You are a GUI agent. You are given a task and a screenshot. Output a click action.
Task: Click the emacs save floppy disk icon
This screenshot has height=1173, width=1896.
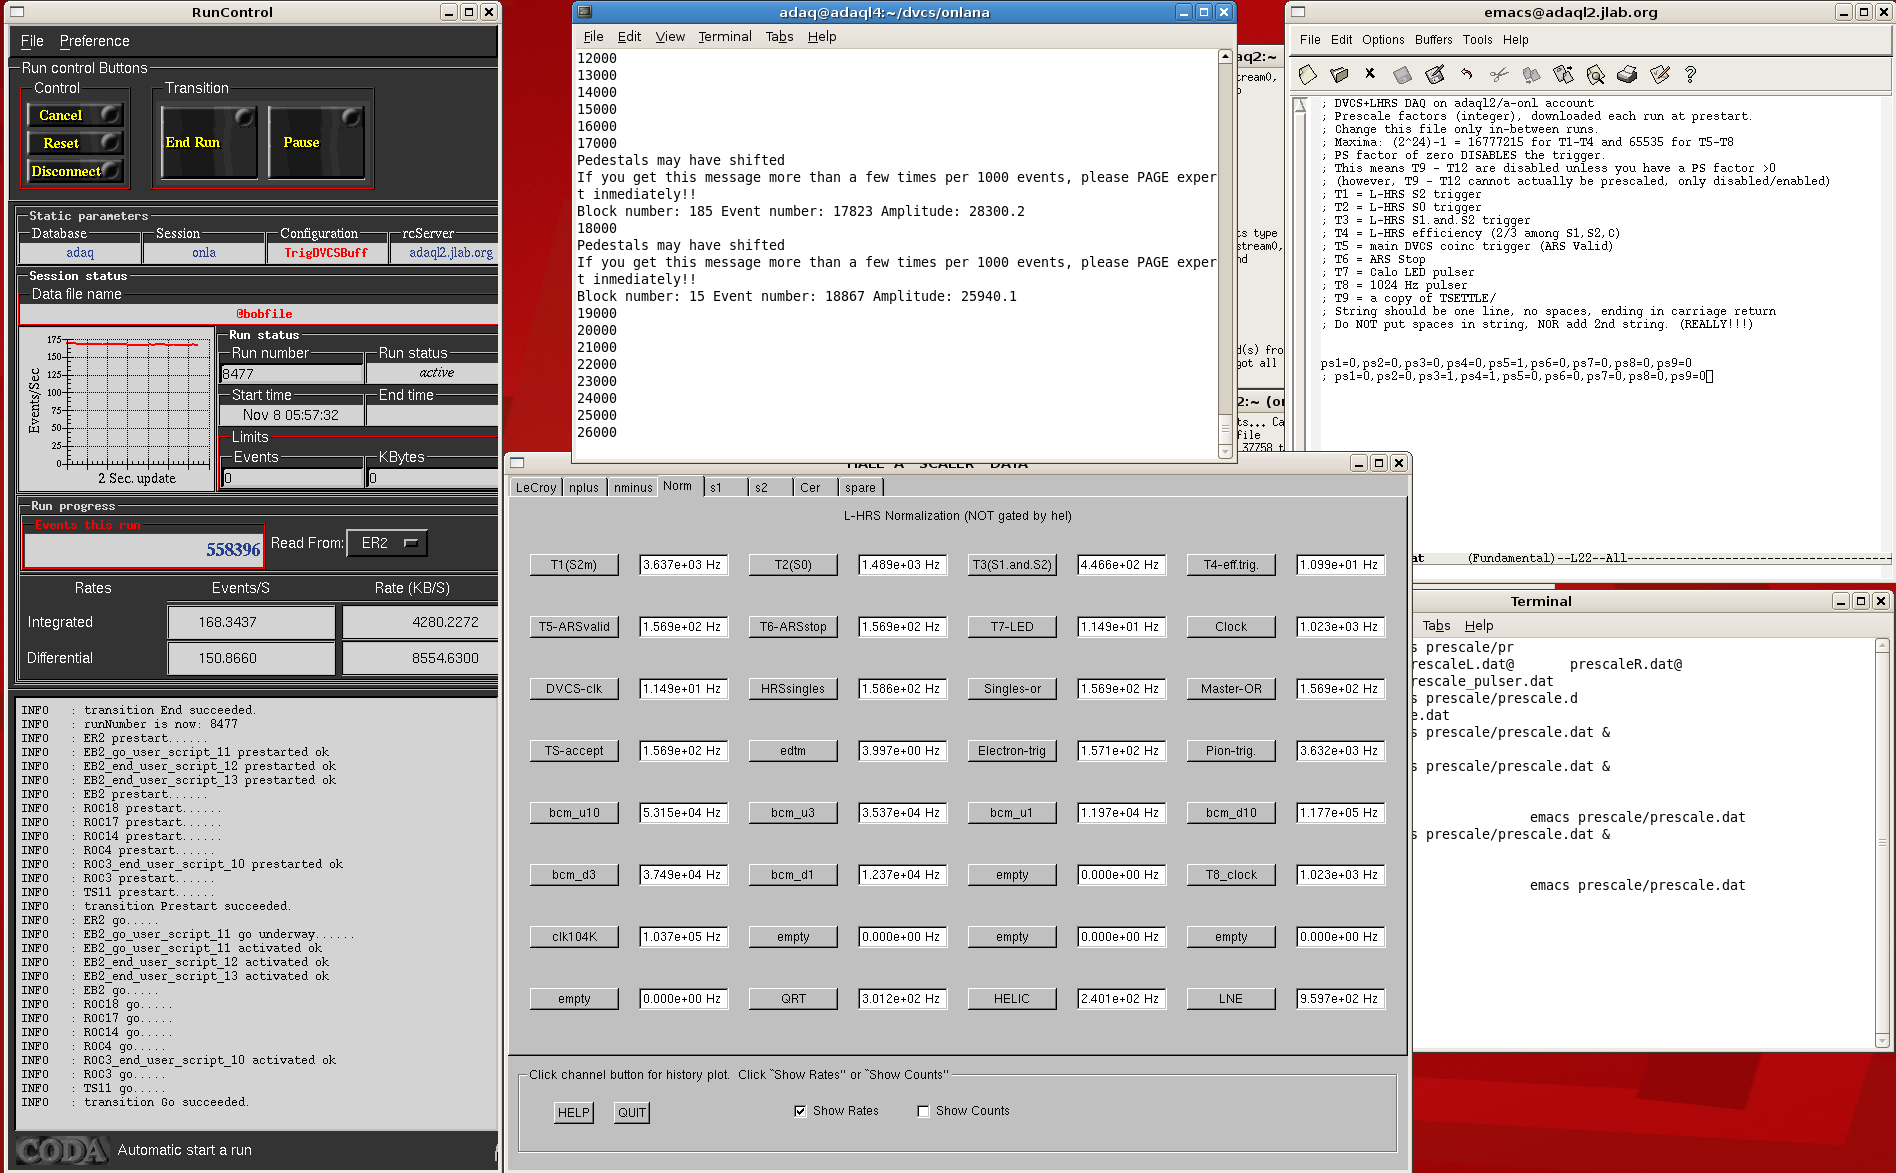(x=1402, y=74)
